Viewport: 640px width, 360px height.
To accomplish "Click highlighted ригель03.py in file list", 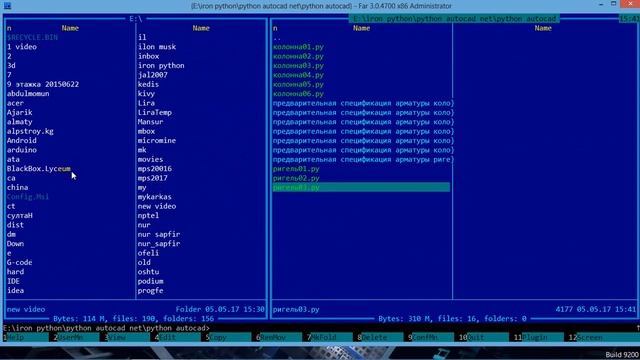I will point(361,188).
